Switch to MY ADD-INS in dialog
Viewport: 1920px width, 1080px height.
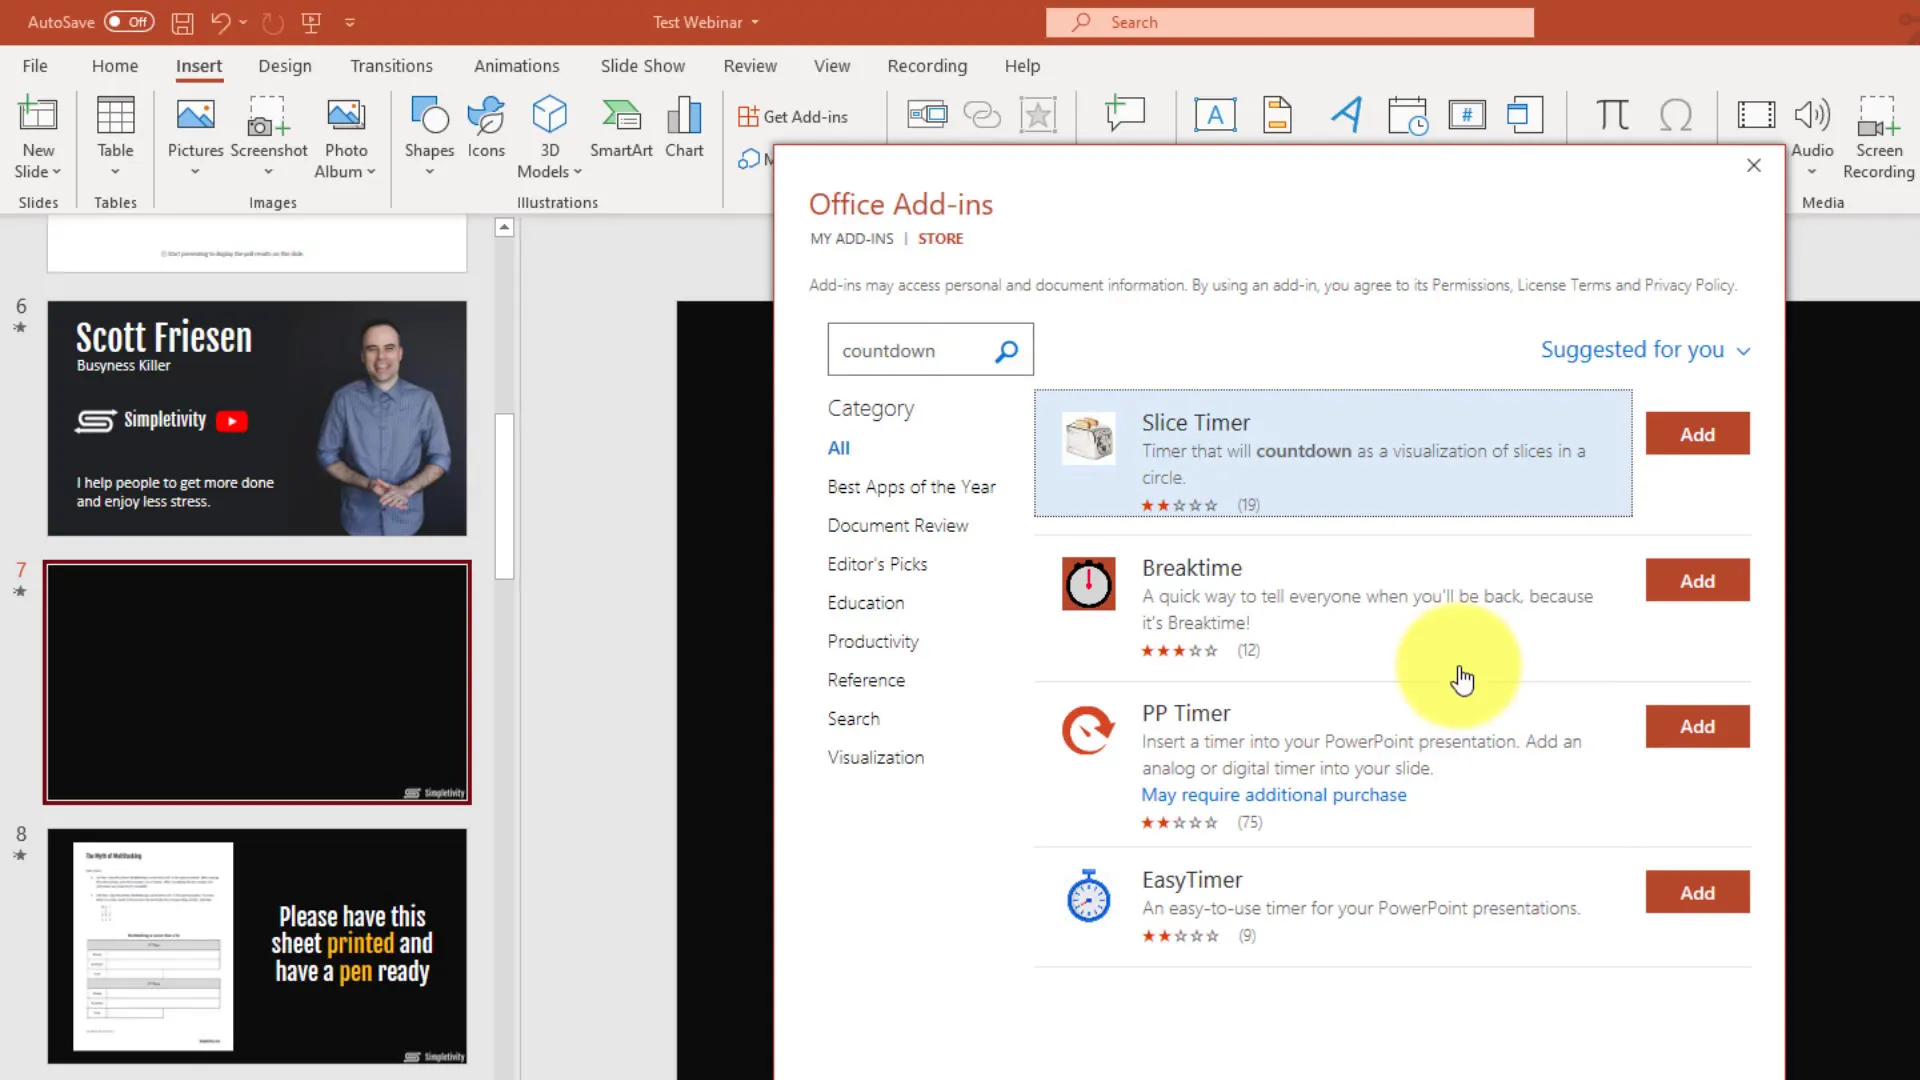tap(852, 239)
